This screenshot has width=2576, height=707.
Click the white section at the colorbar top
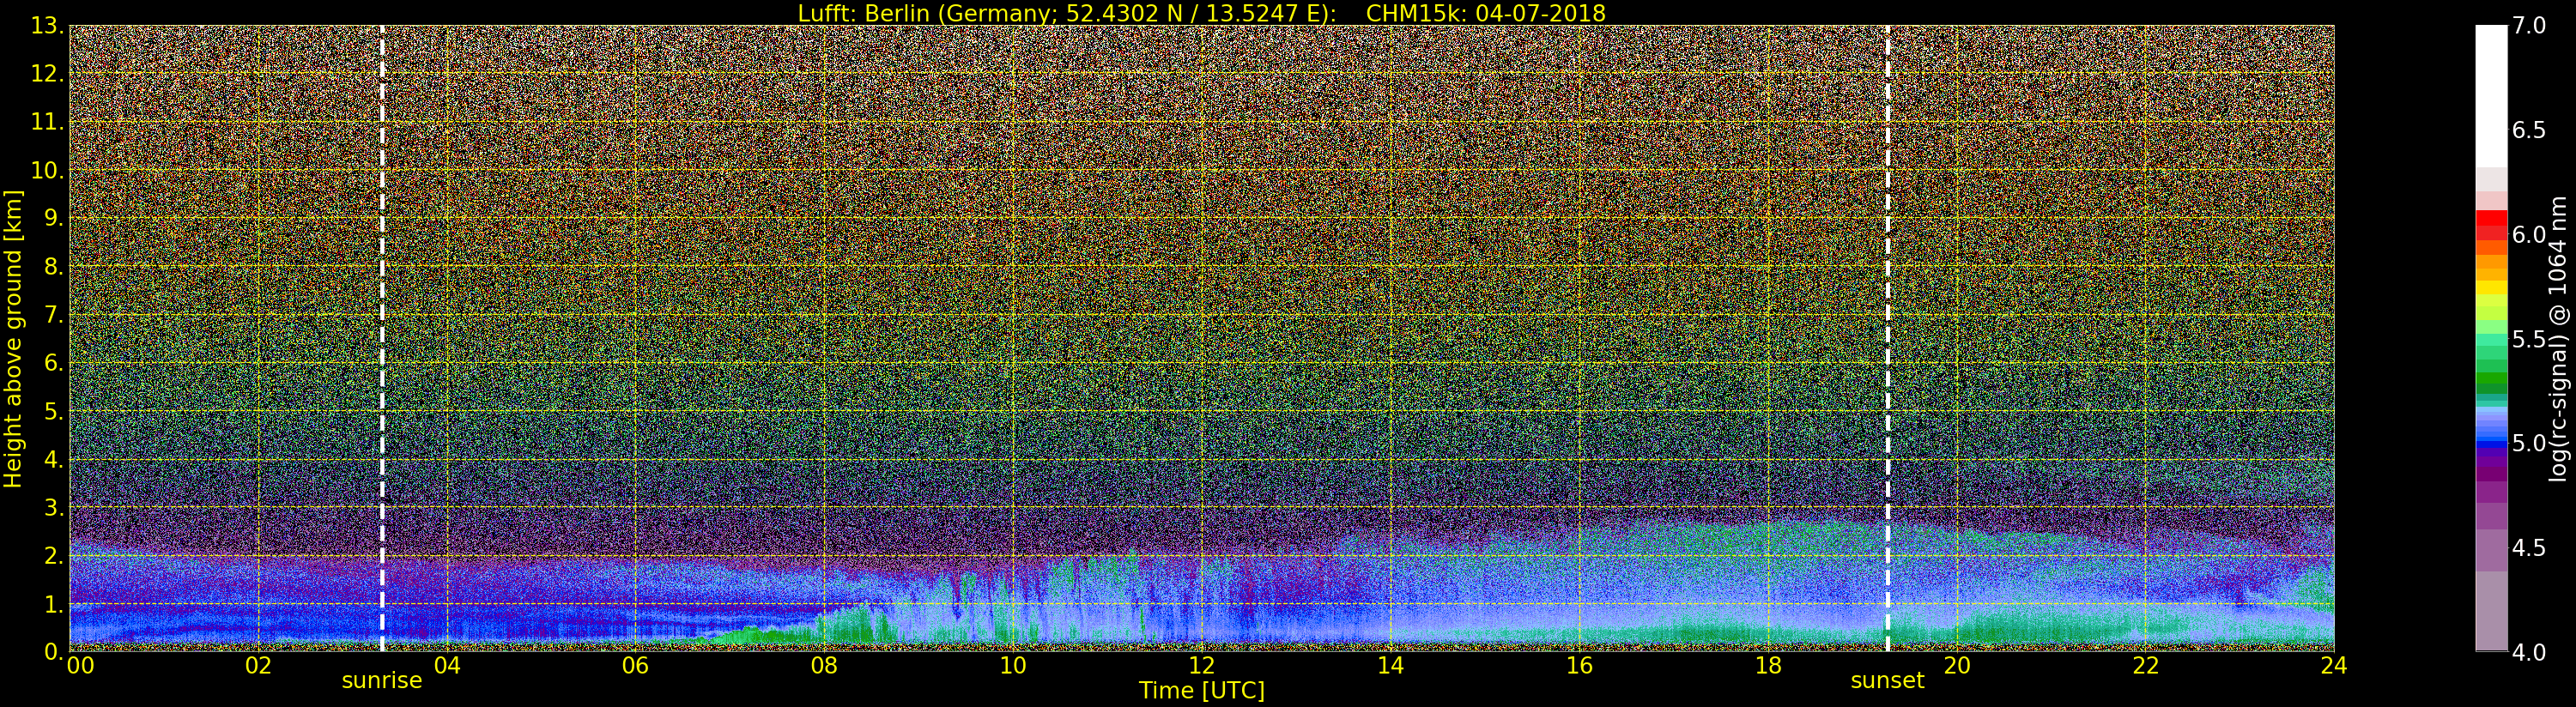tap(2491, 96)
